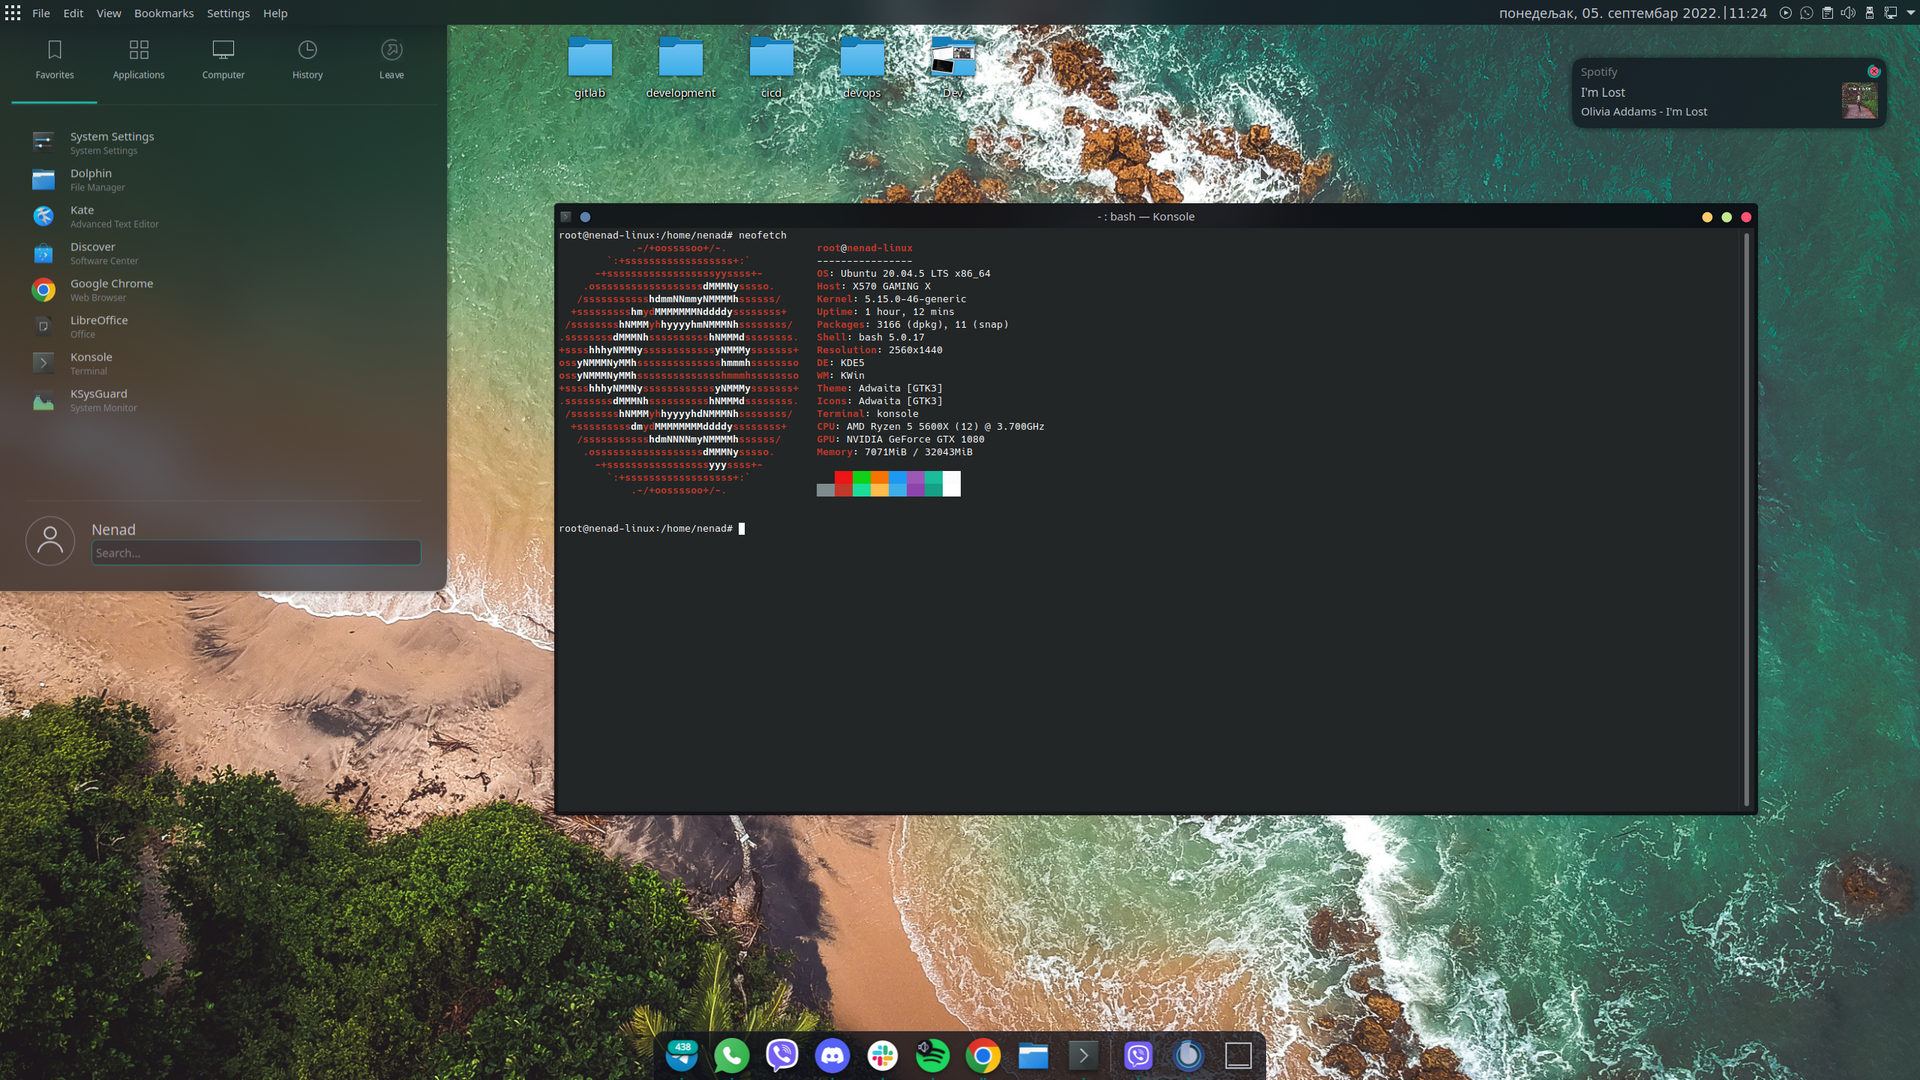
Task: Click media player tray icon
Action: tap(1785, 13)
